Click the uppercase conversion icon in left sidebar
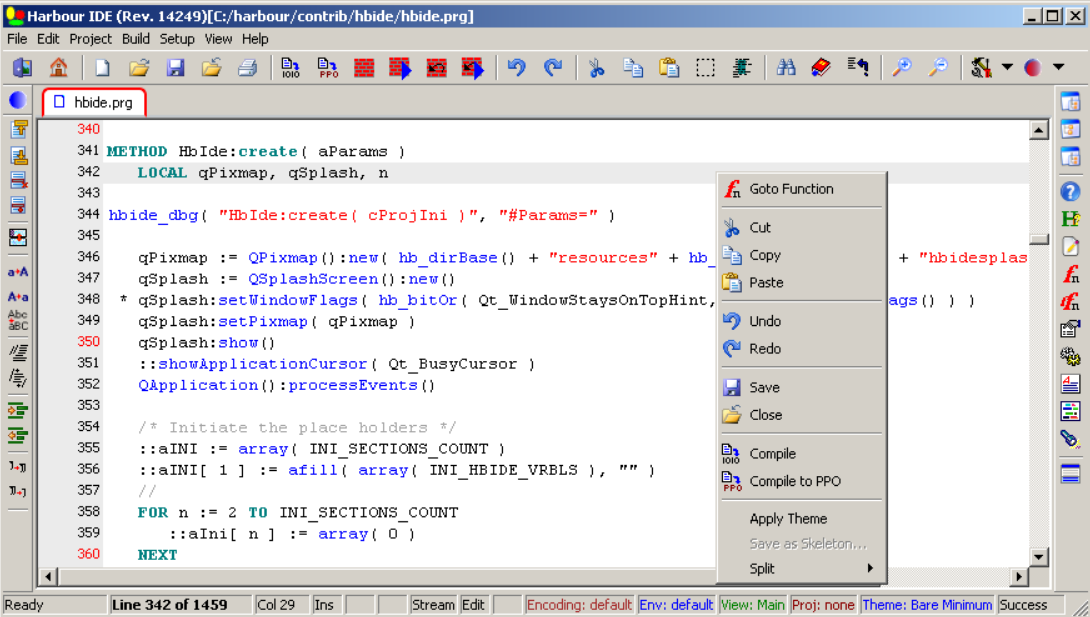This screenshot has width=1090, height=617. [18, 271]
